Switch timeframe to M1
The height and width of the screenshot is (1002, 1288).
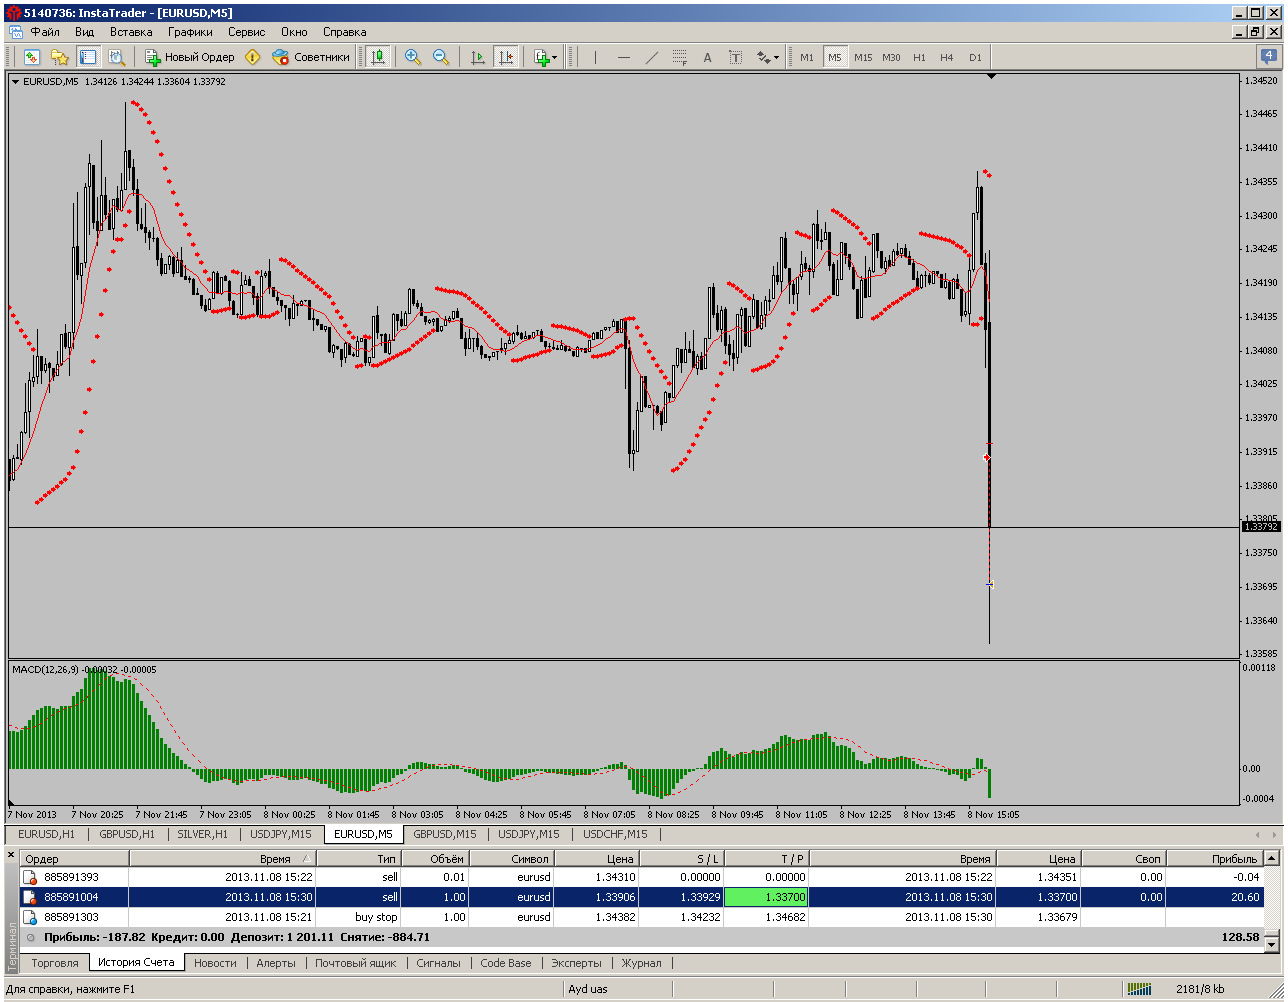[807, 57]
